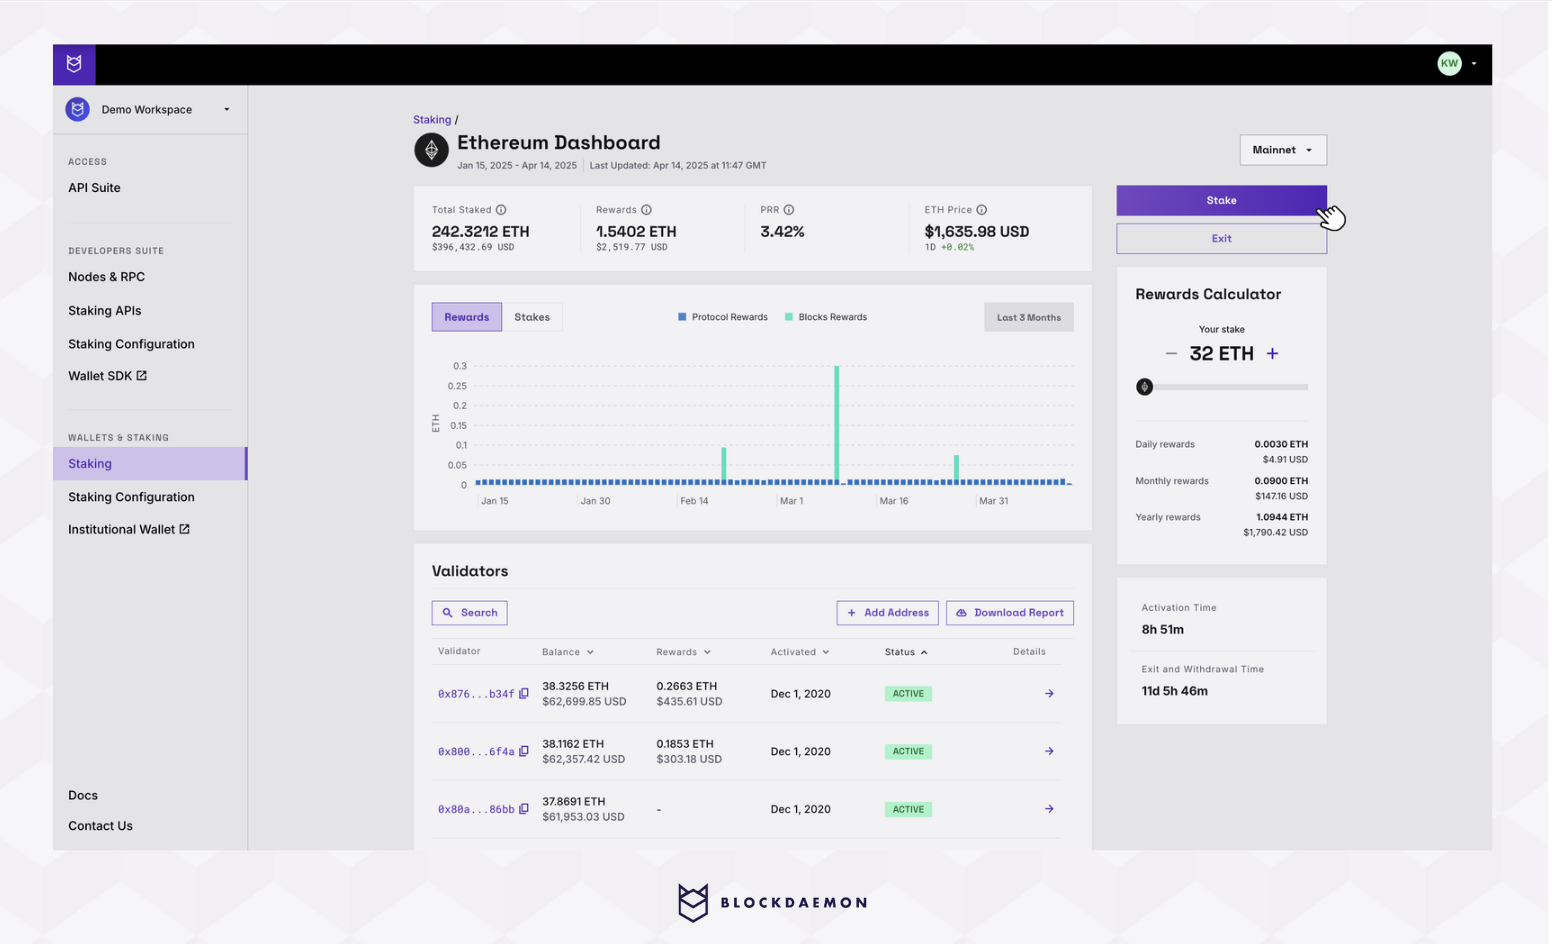Click the dropdown caret next to KW avatar

[1474, 64]
